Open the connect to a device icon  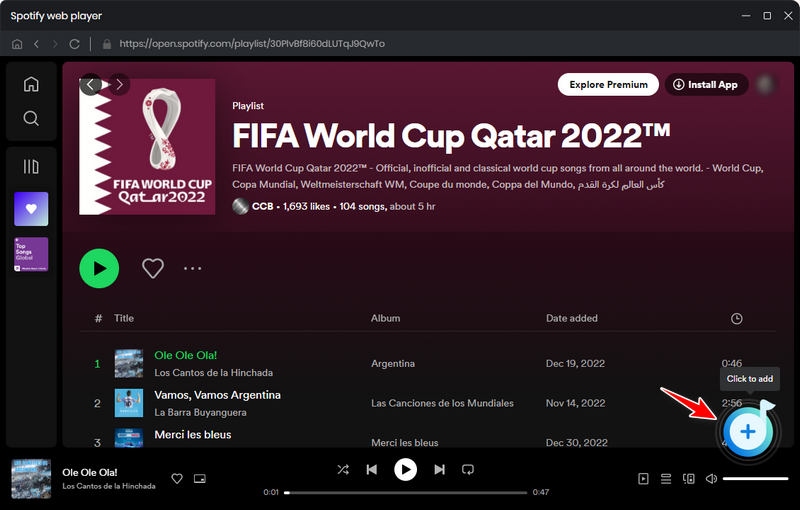[x=689, y=479]
